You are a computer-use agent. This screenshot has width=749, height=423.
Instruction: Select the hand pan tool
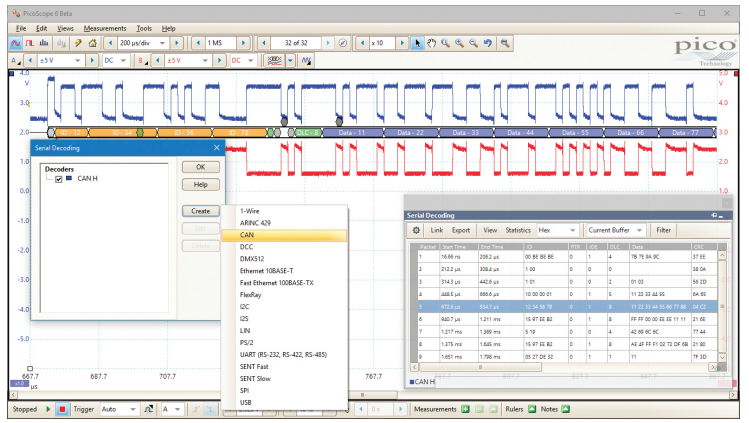(431, 43)
